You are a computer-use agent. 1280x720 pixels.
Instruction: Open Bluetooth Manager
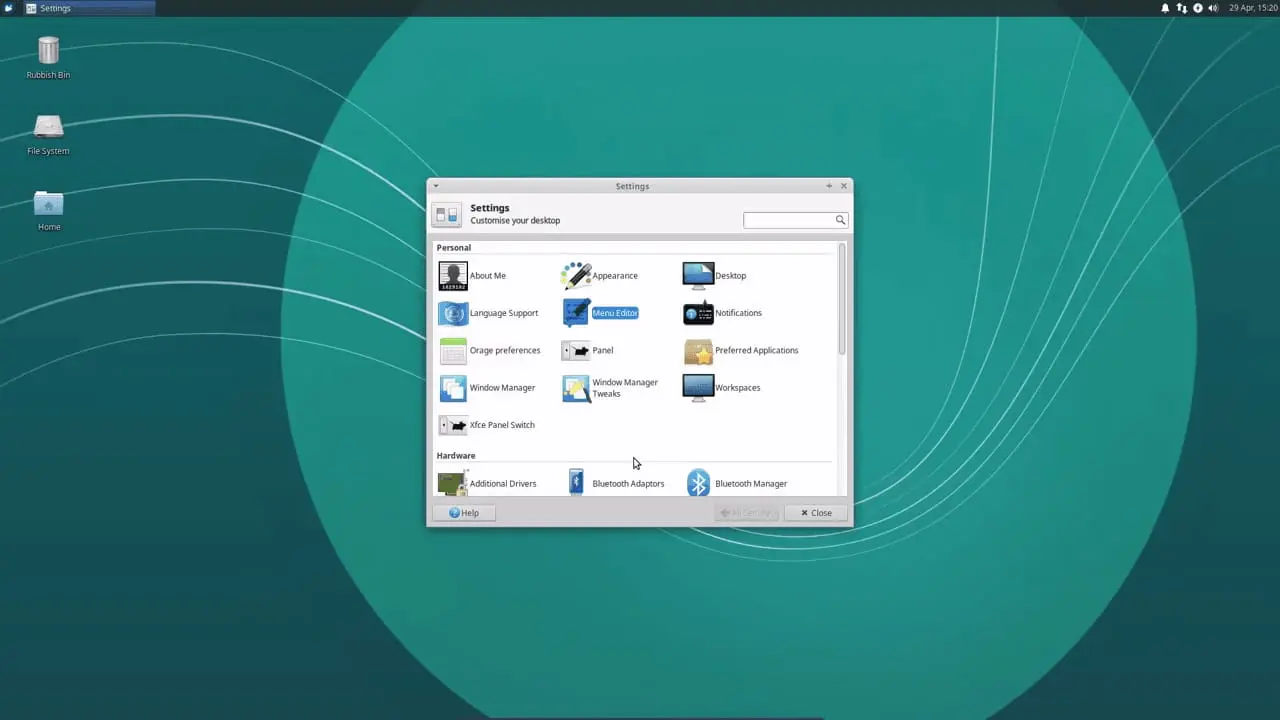pos(737,484)
